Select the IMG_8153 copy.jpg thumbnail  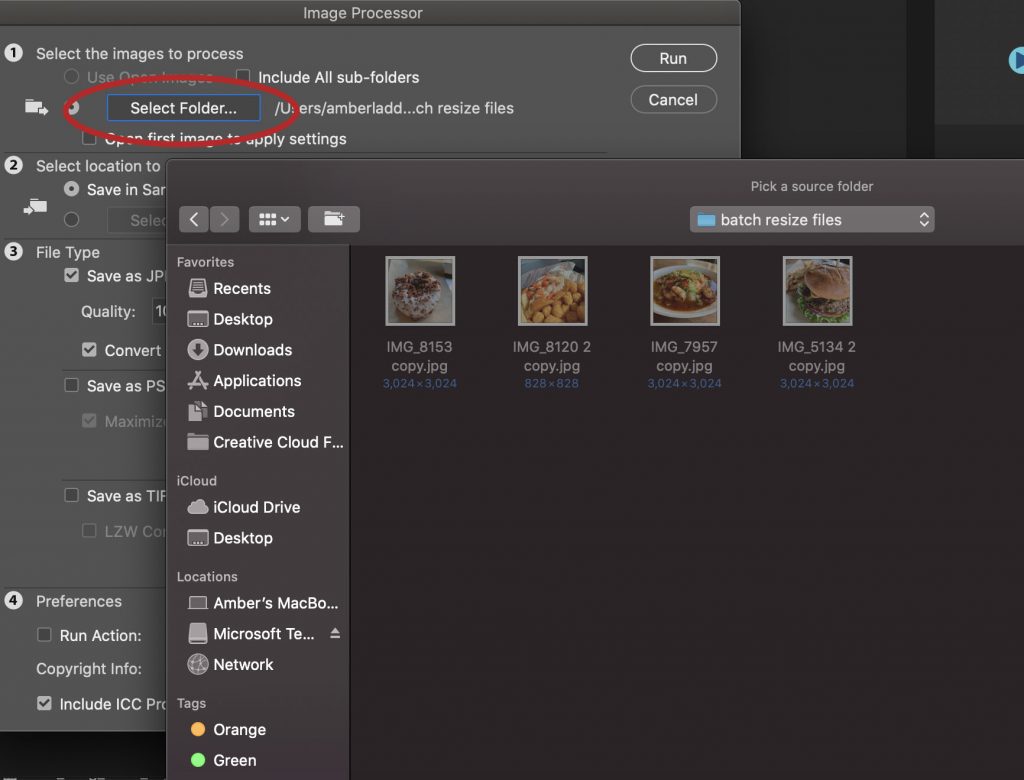pos(420,291)
